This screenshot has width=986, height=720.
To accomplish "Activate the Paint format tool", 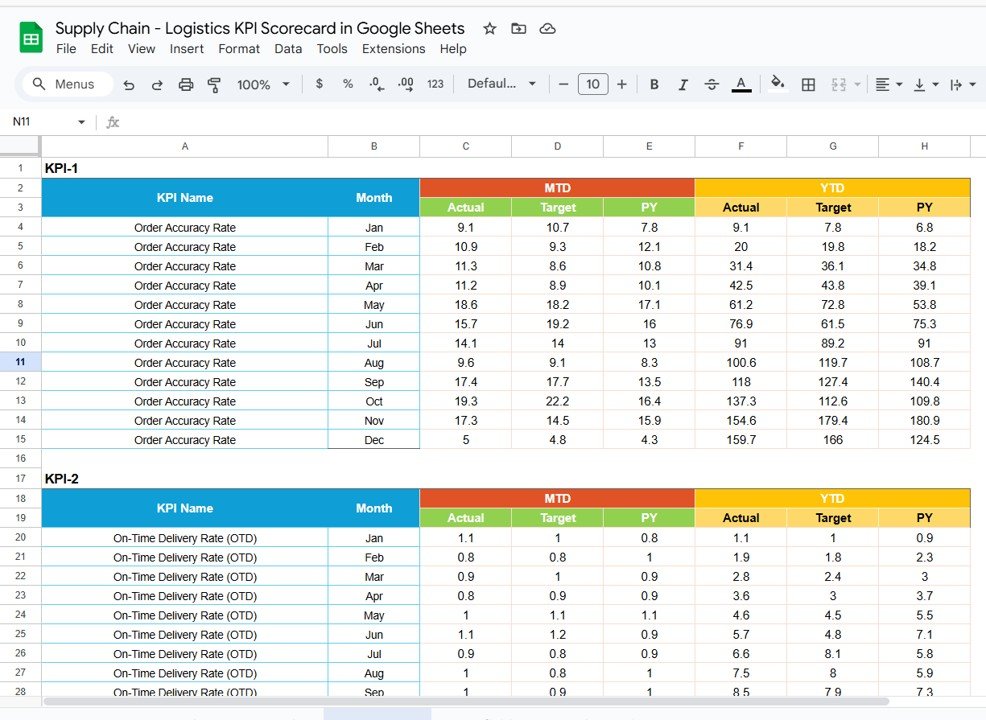I will point(214,84).
